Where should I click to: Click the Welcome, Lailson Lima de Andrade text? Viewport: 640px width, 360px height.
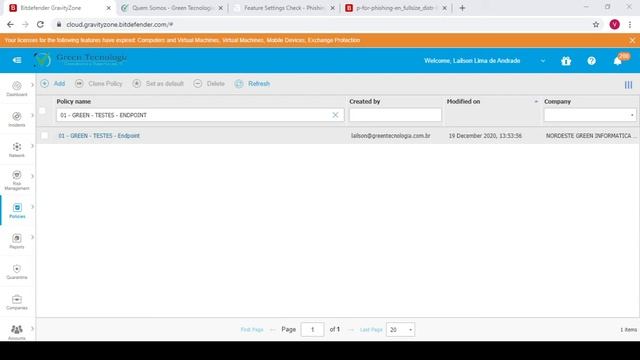pyautogui.click(x=472, y=61)
